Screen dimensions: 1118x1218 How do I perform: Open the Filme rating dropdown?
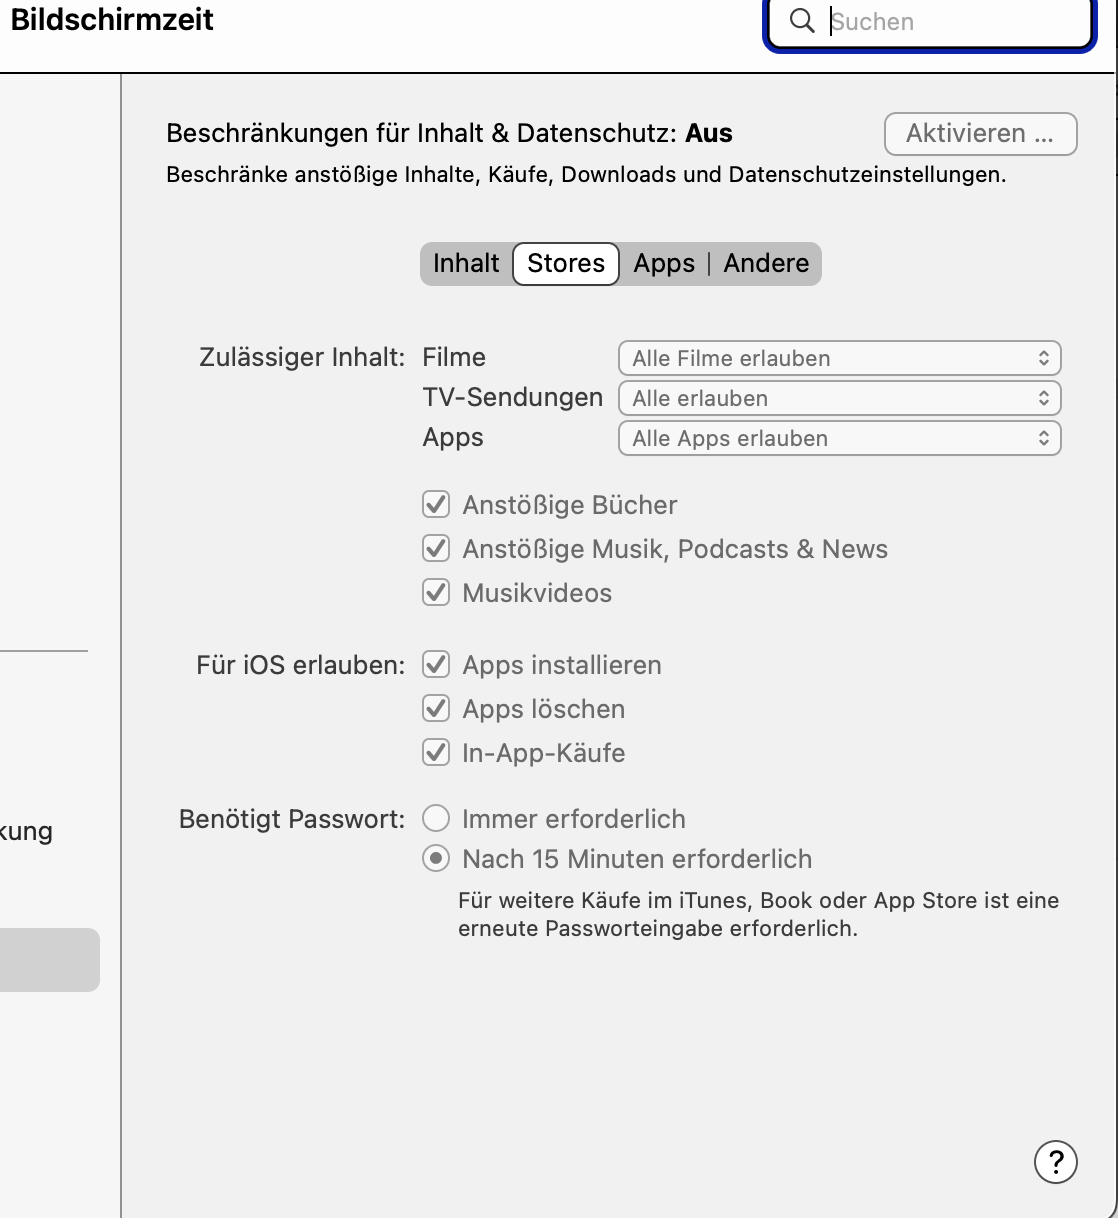839,358
